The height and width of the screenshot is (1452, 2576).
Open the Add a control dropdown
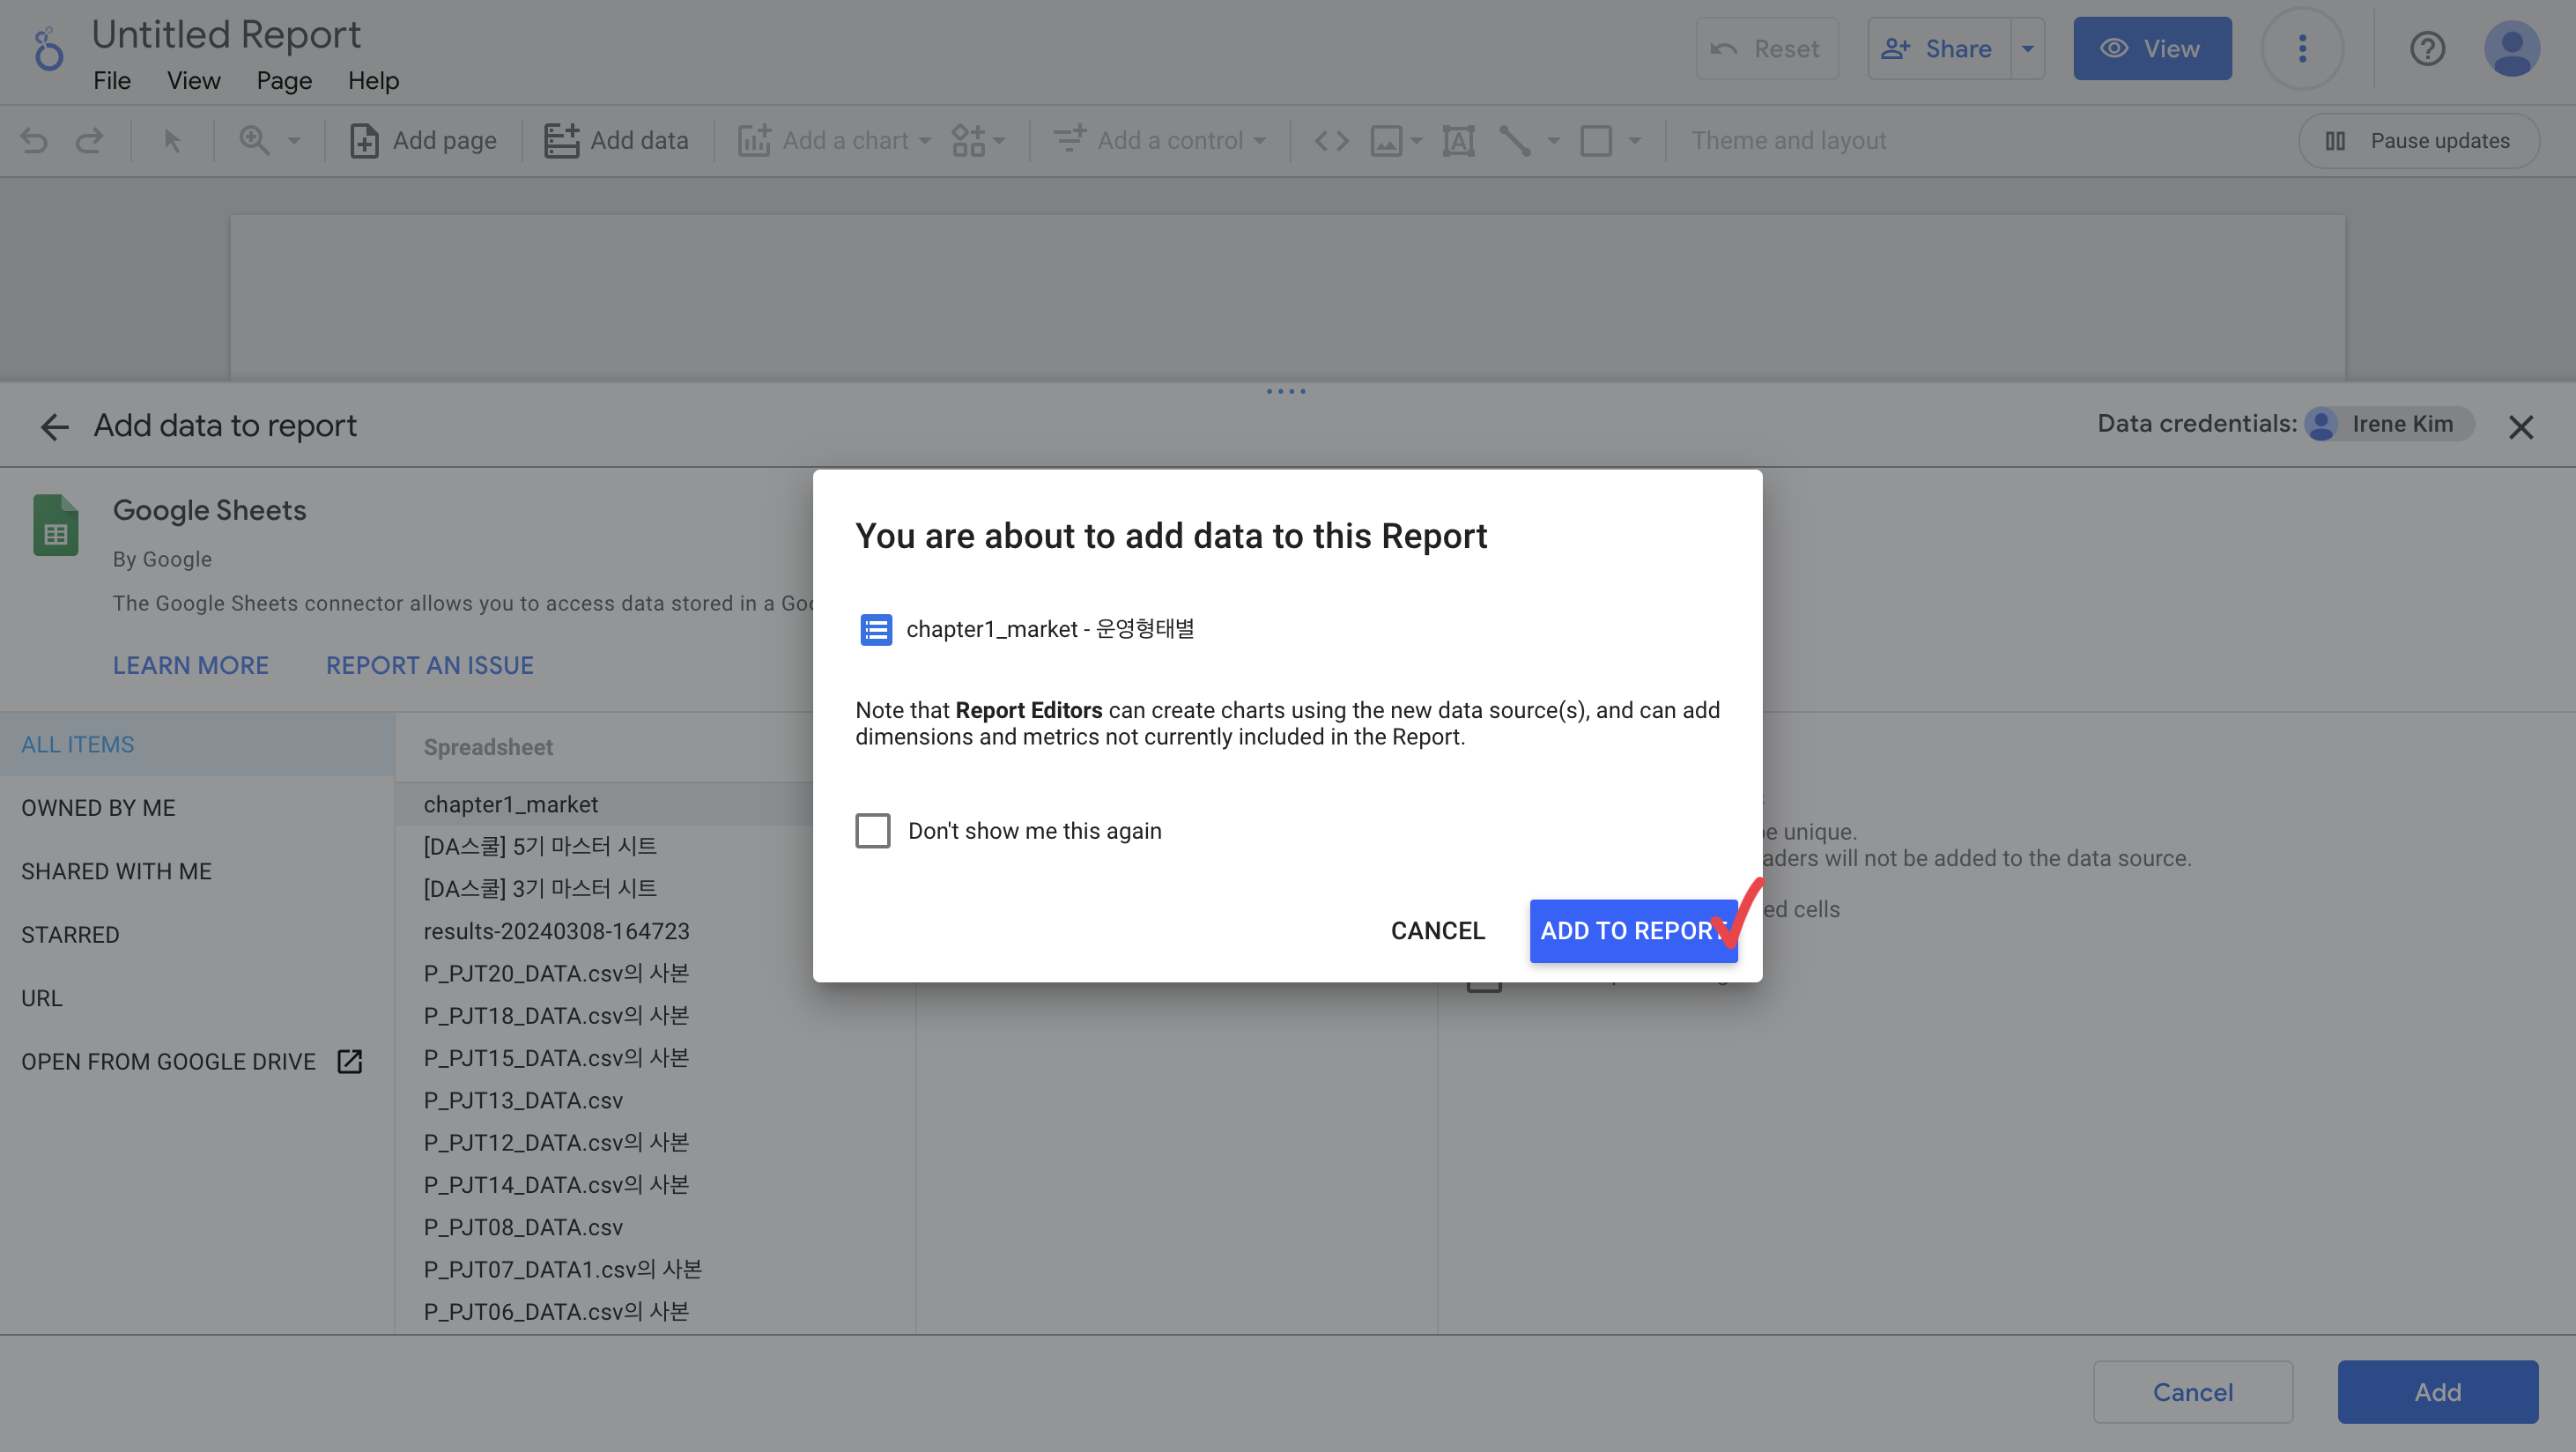pyautogui.click(x=1160, y=141)
